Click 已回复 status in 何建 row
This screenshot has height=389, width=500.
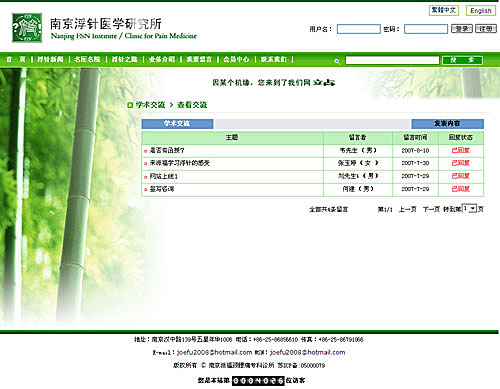point(461,189)
